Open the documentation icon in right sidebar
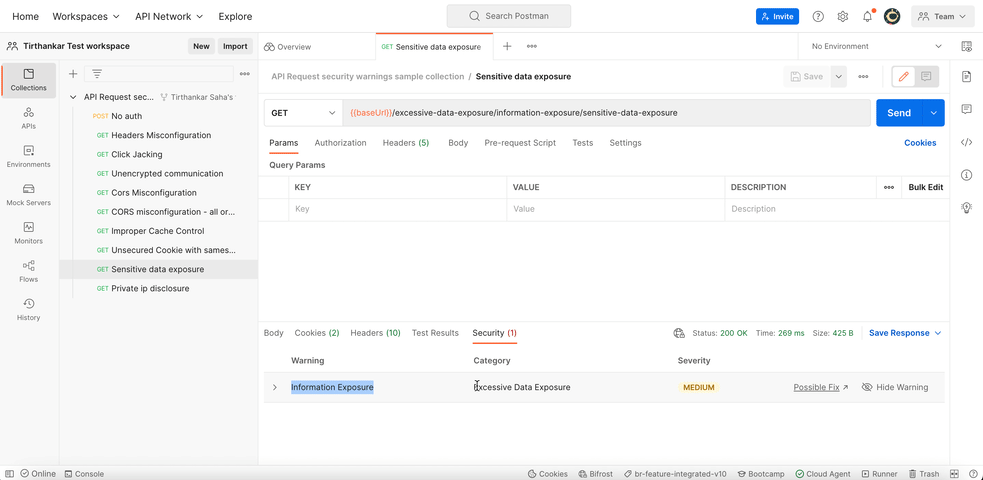The height and width of the screenshot is (480, 983). (x=966, y=76)
